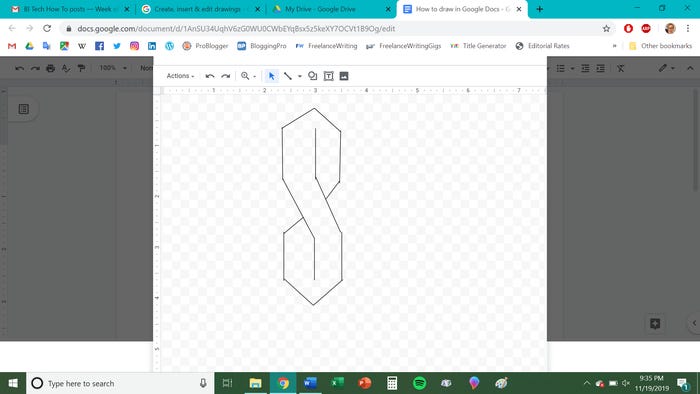Select How to draw in Google Docs tab
Viewport: 700px width, 394px height.
coord(462,9)
